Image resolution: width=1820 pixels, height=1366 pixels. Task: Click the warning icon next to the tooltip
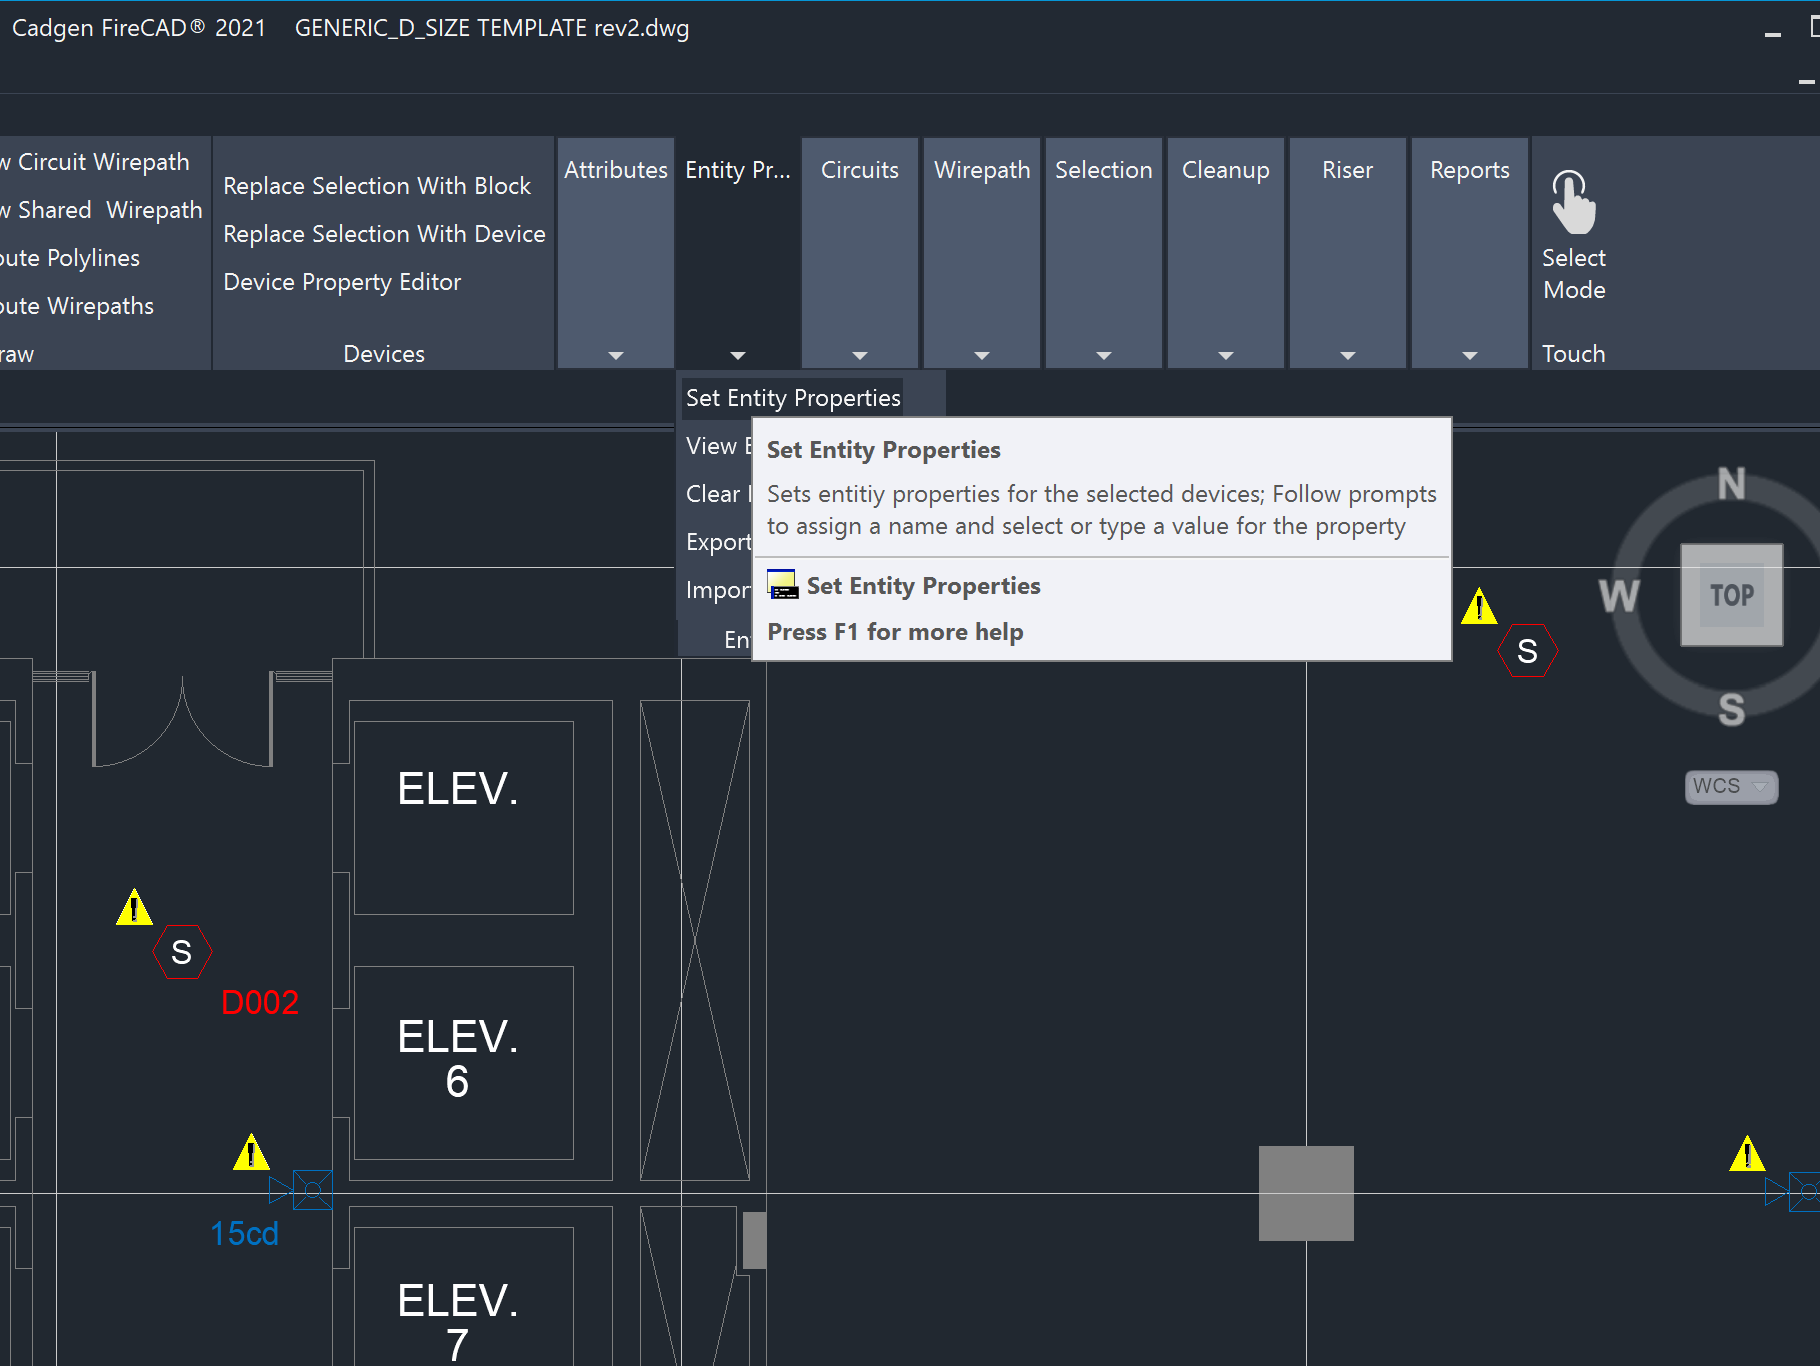[1479, 606]
